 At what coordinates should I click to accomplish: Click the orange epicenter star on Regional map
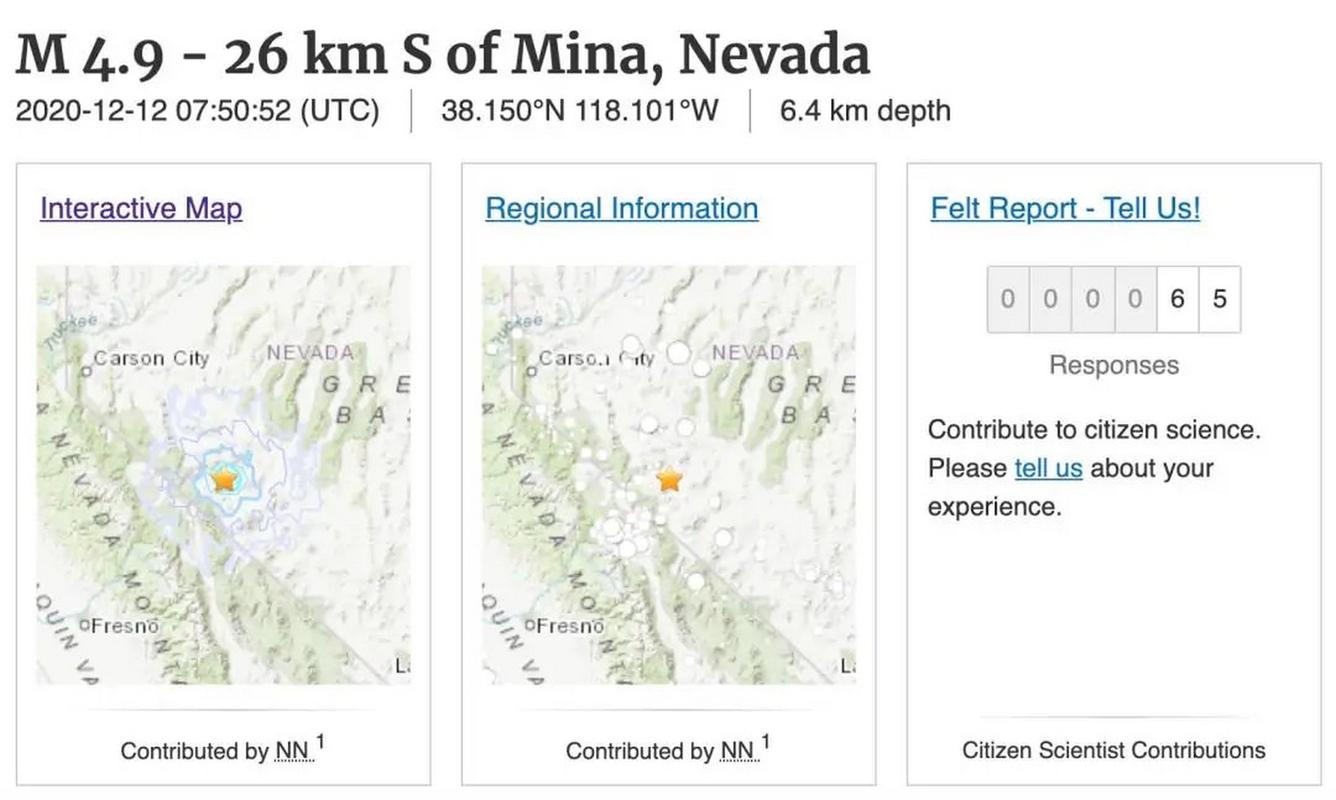669,479
